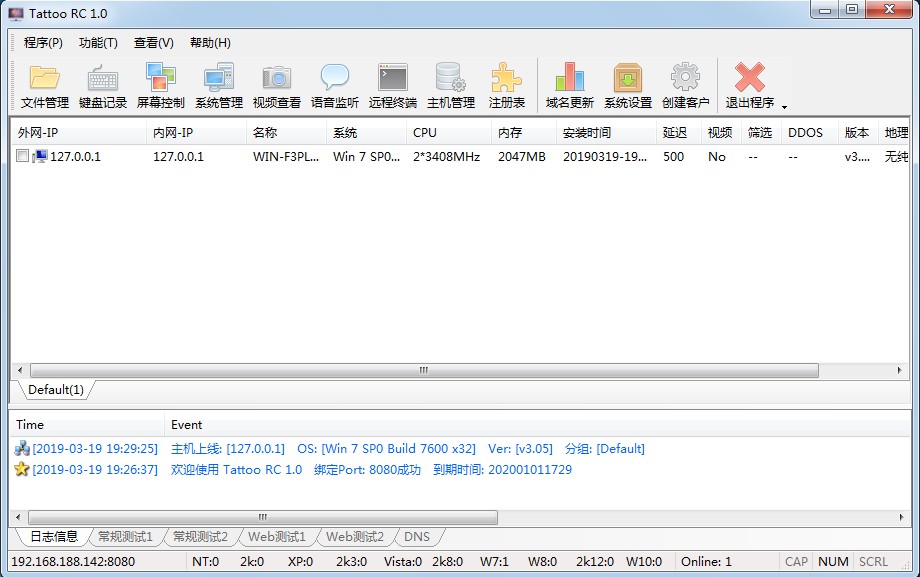Click the 20190319-19... install time cell
Image resolution: width=920 pixels, height=577 pixels.
point(605,157)
